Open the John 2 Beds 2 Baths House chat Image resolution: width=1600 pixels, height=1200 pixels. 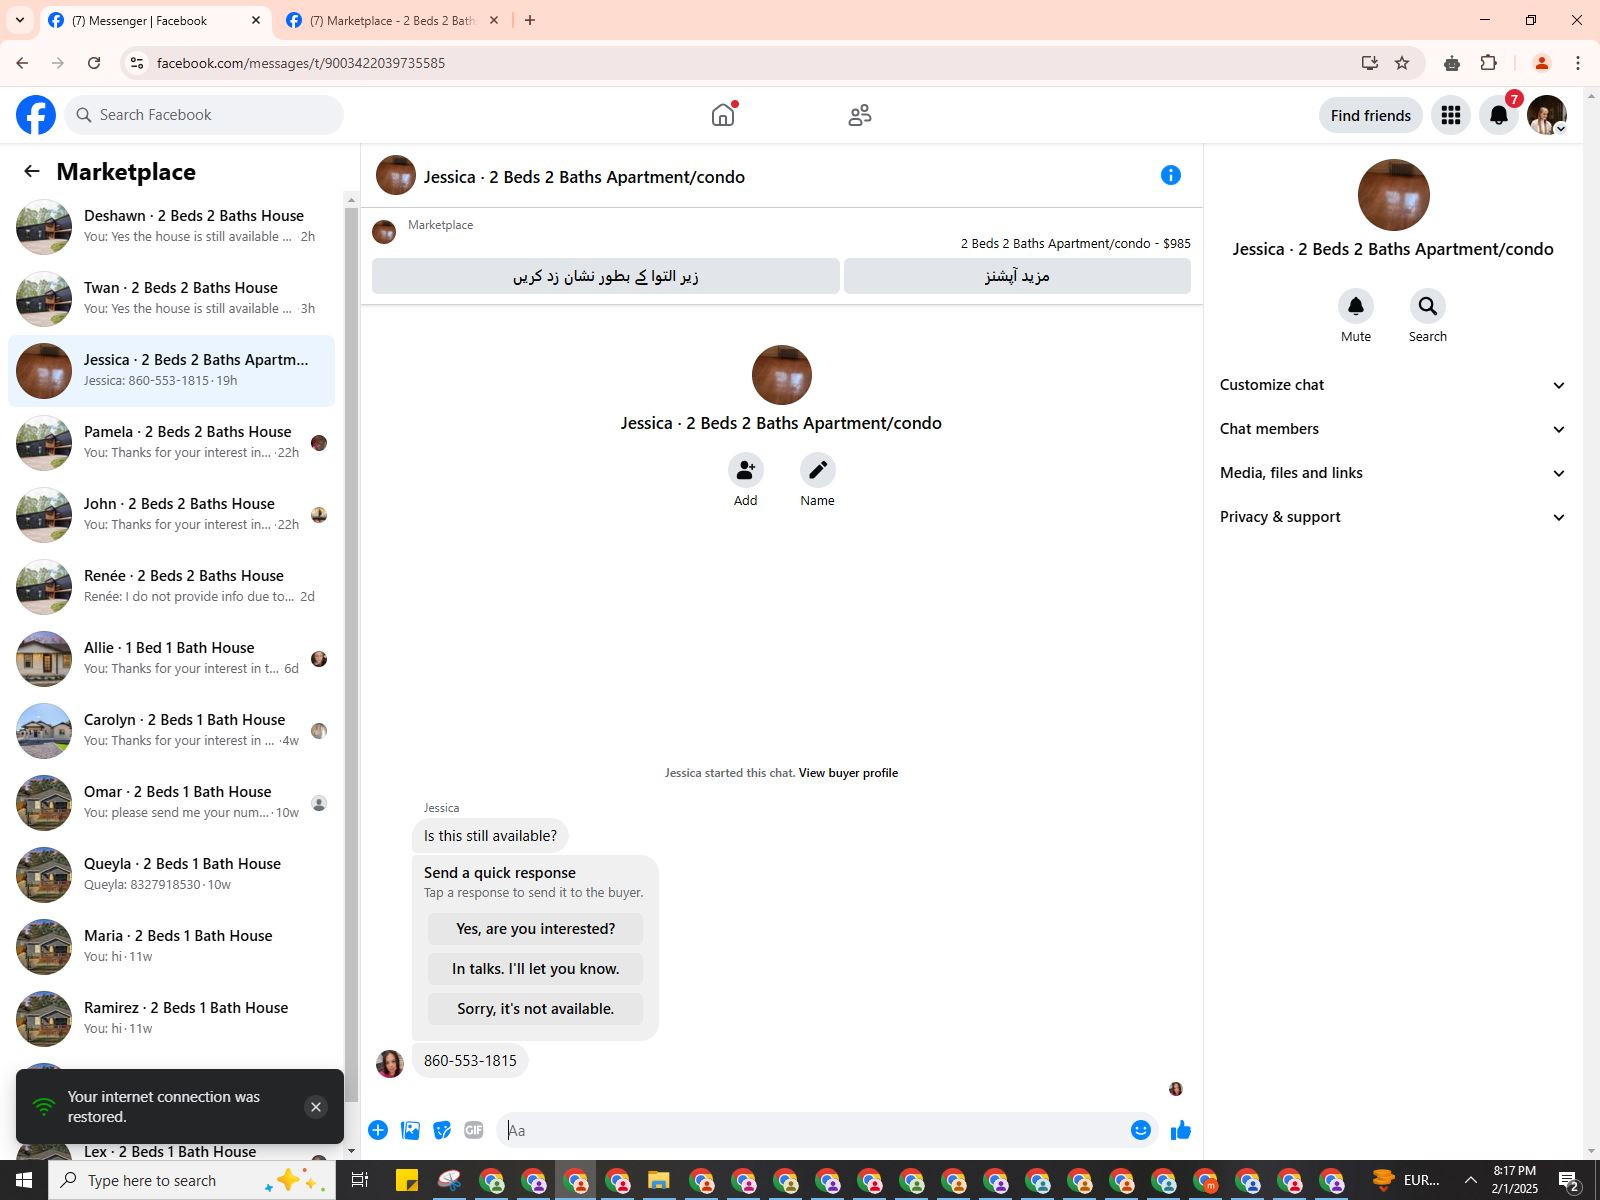pos(172,515)
